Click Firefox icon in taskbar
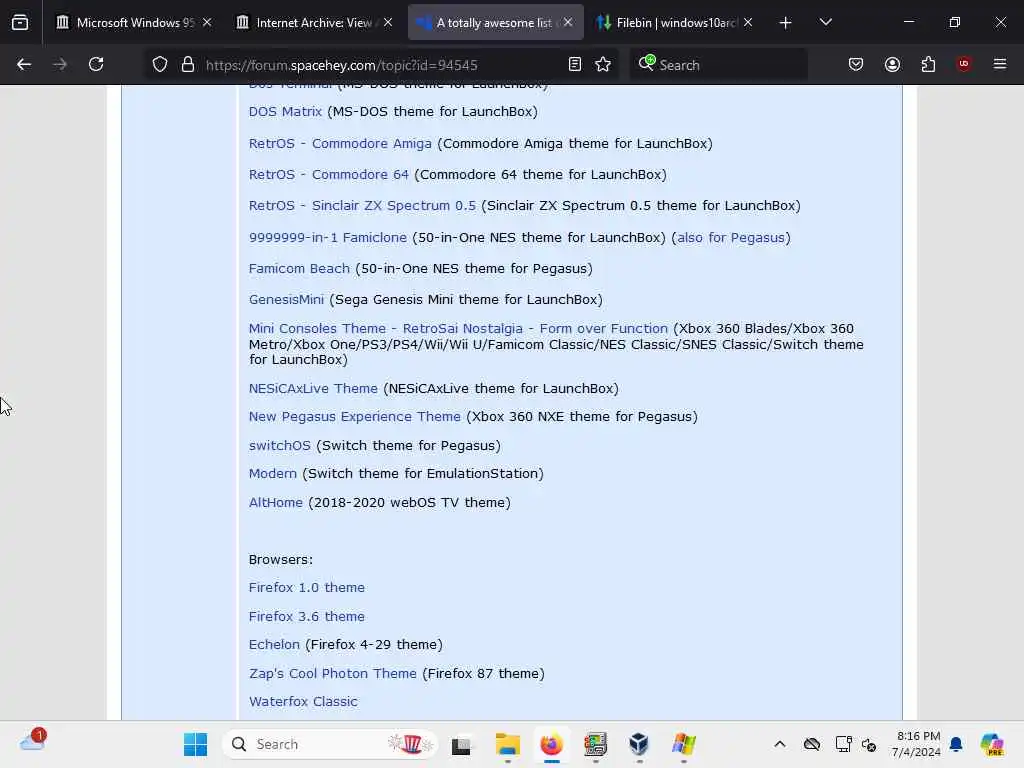The width and height of the screenshot is (1024, 768). 551,744
